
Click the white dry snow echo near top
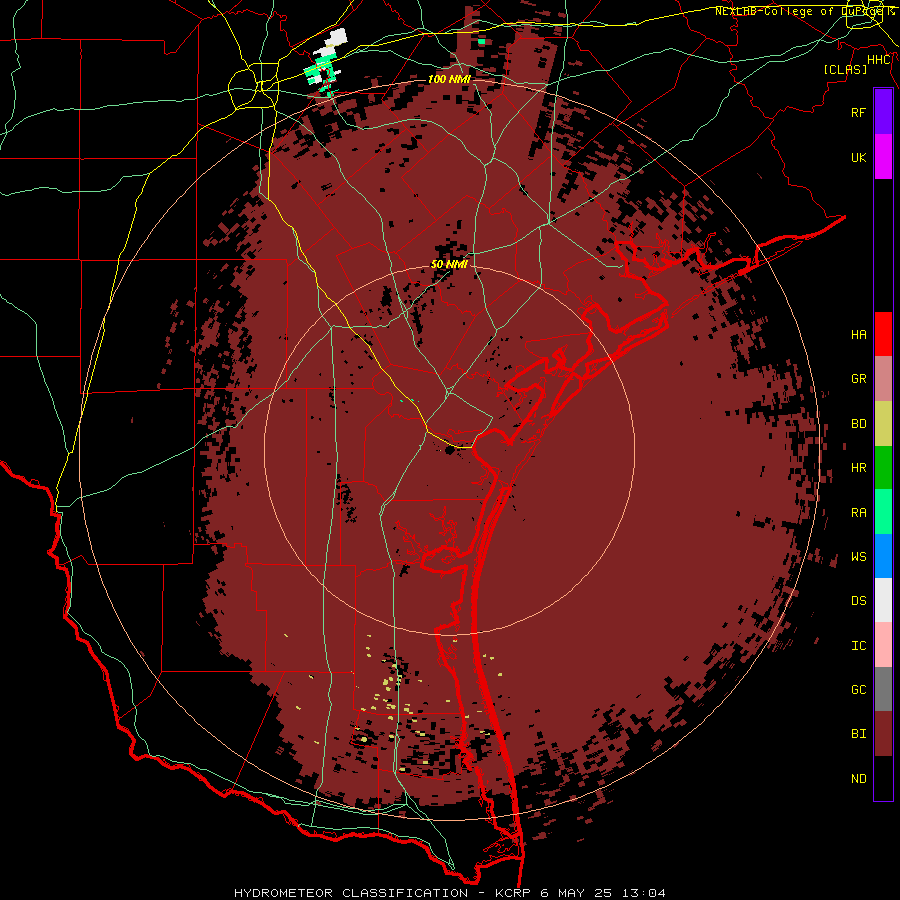[335, 41]
